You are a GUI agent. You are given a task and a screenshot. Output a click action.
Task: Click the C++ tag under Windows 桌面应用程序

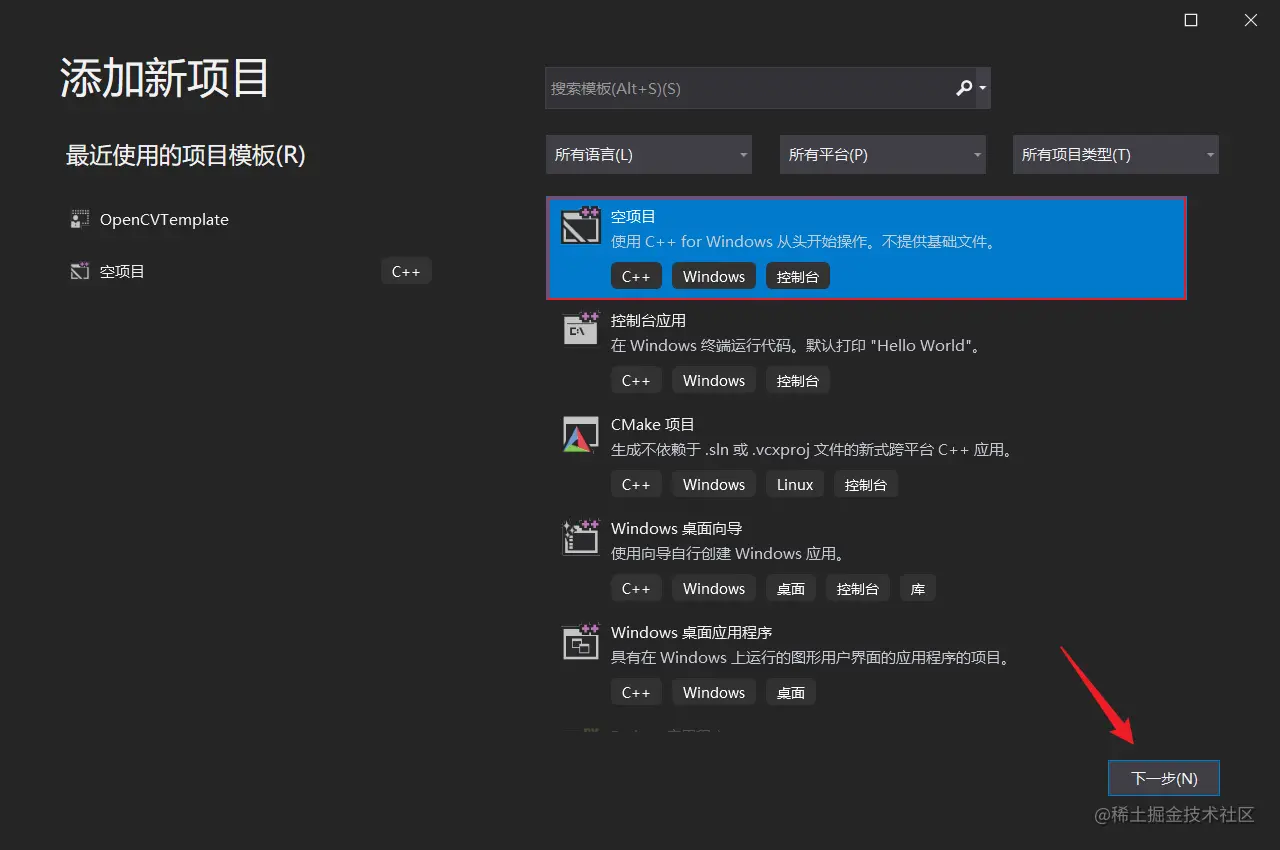(636, 692)
